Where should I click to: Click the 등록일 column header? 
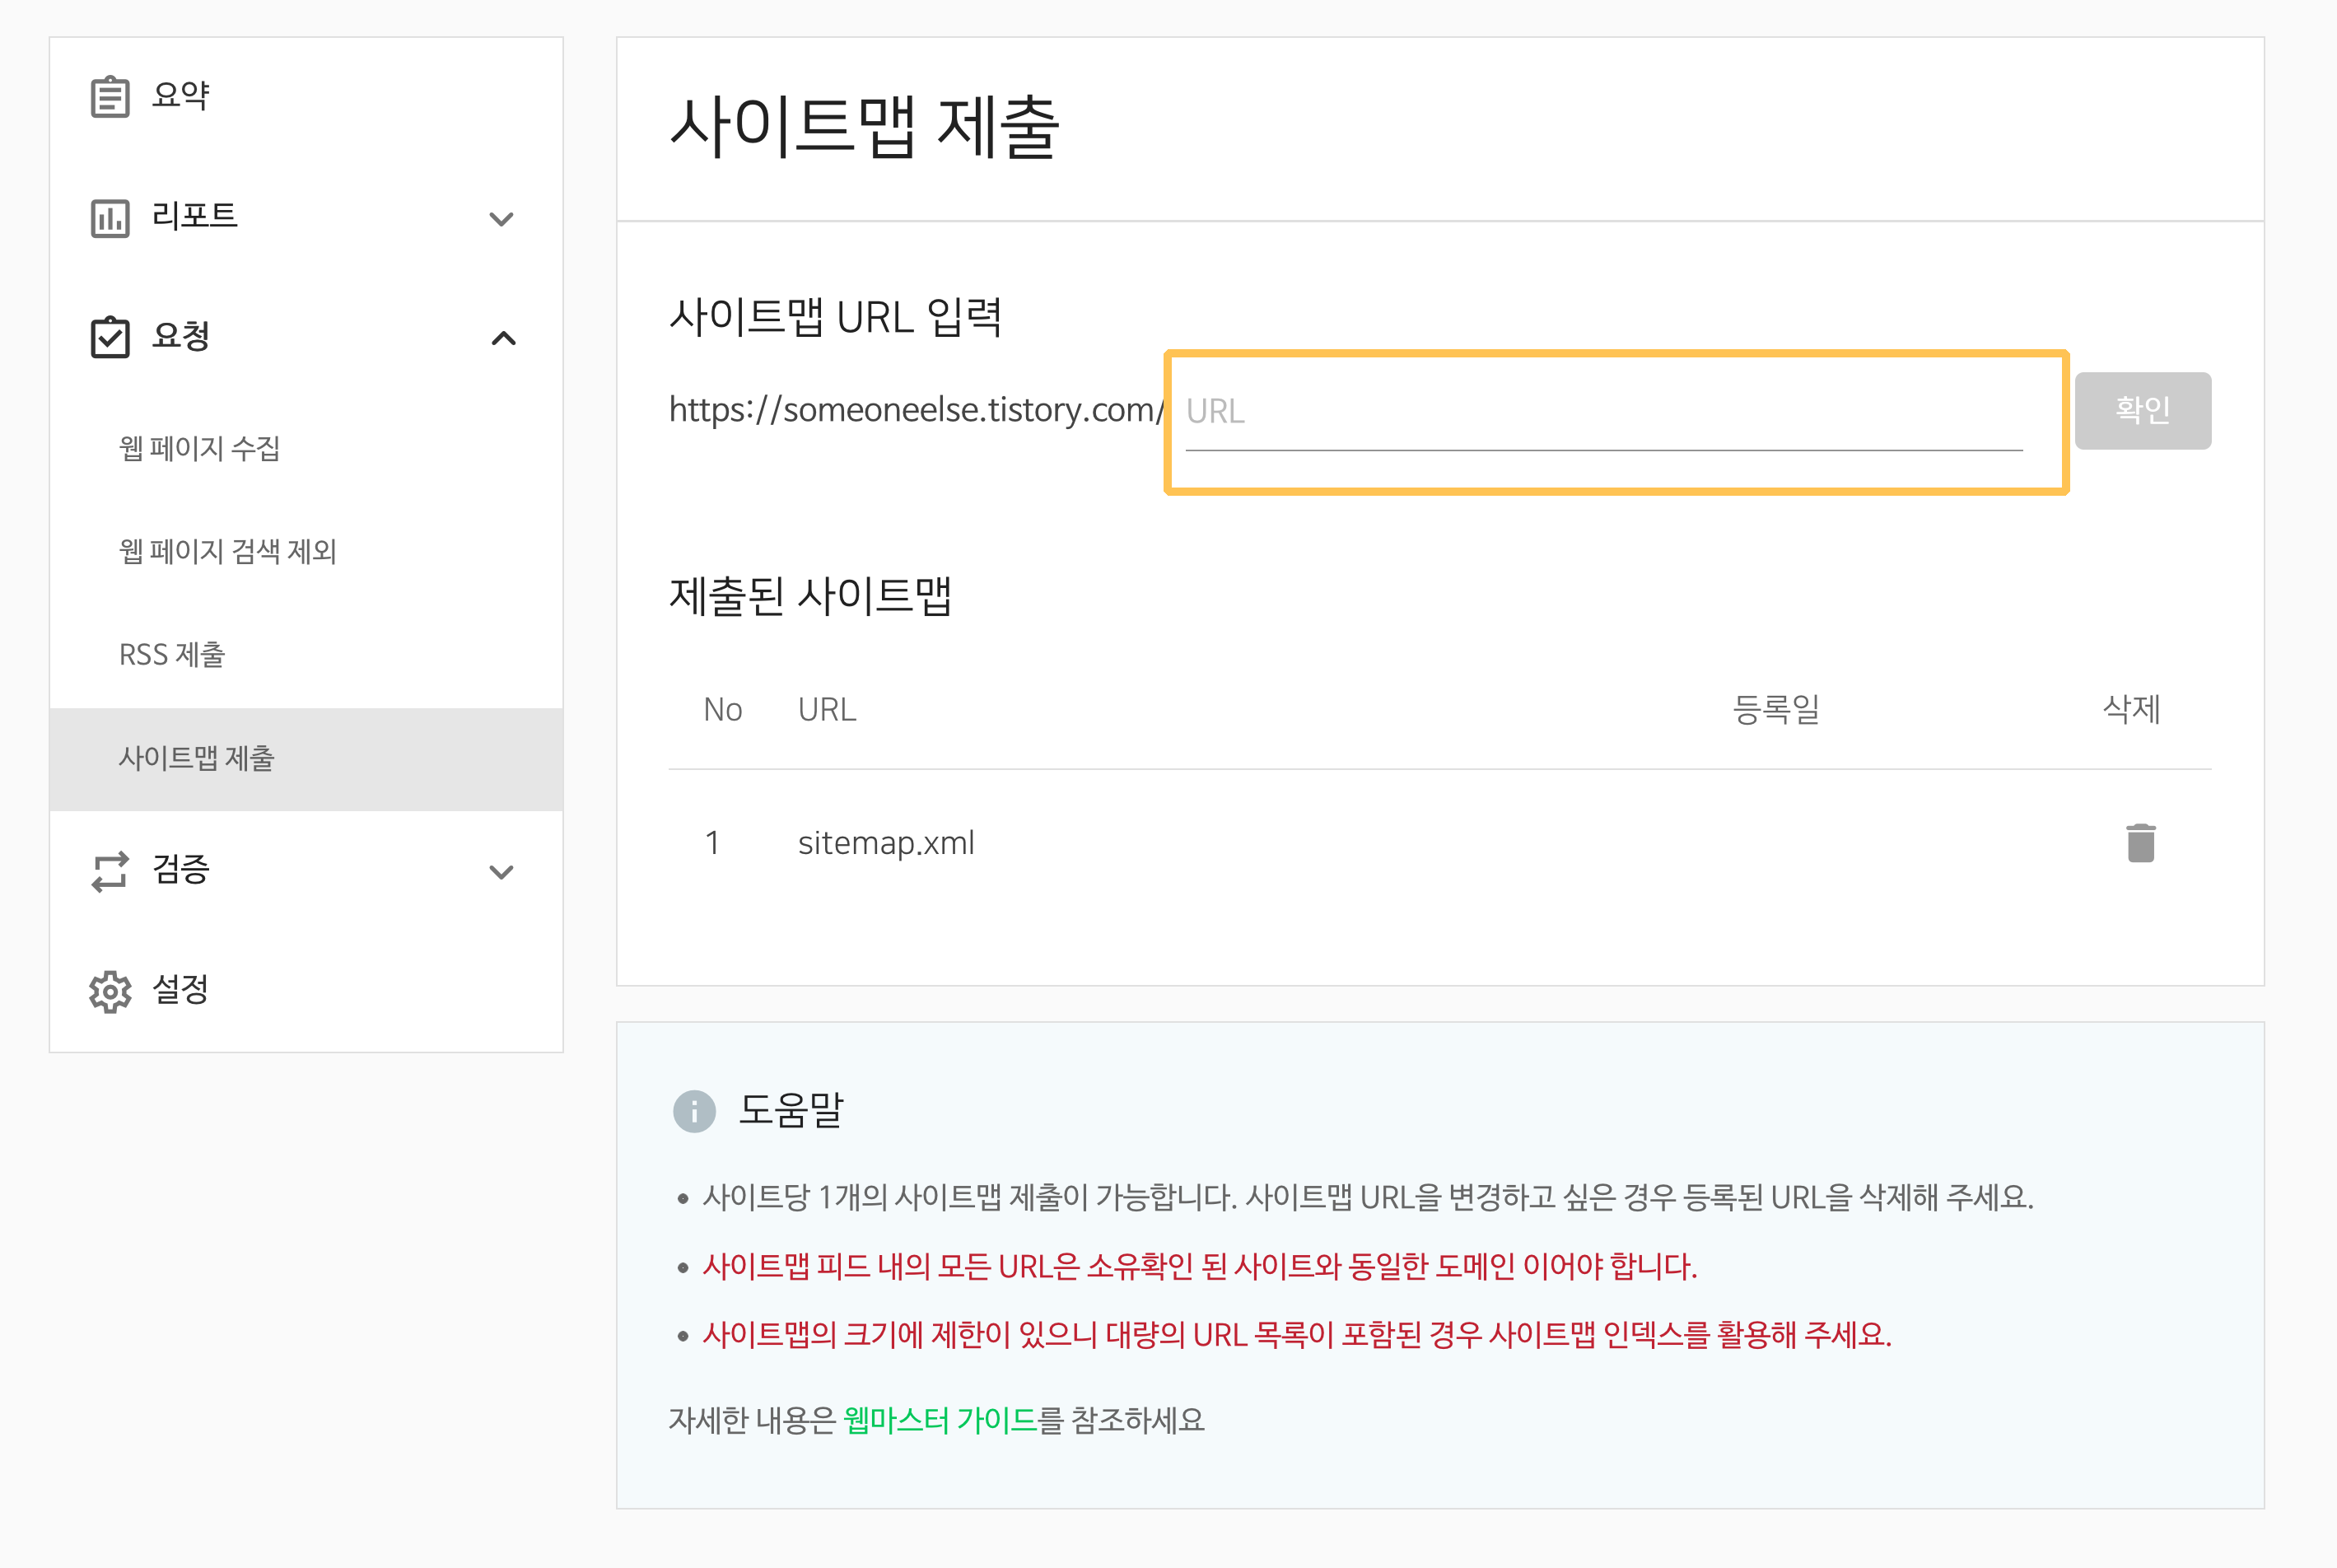(1776, 710)
